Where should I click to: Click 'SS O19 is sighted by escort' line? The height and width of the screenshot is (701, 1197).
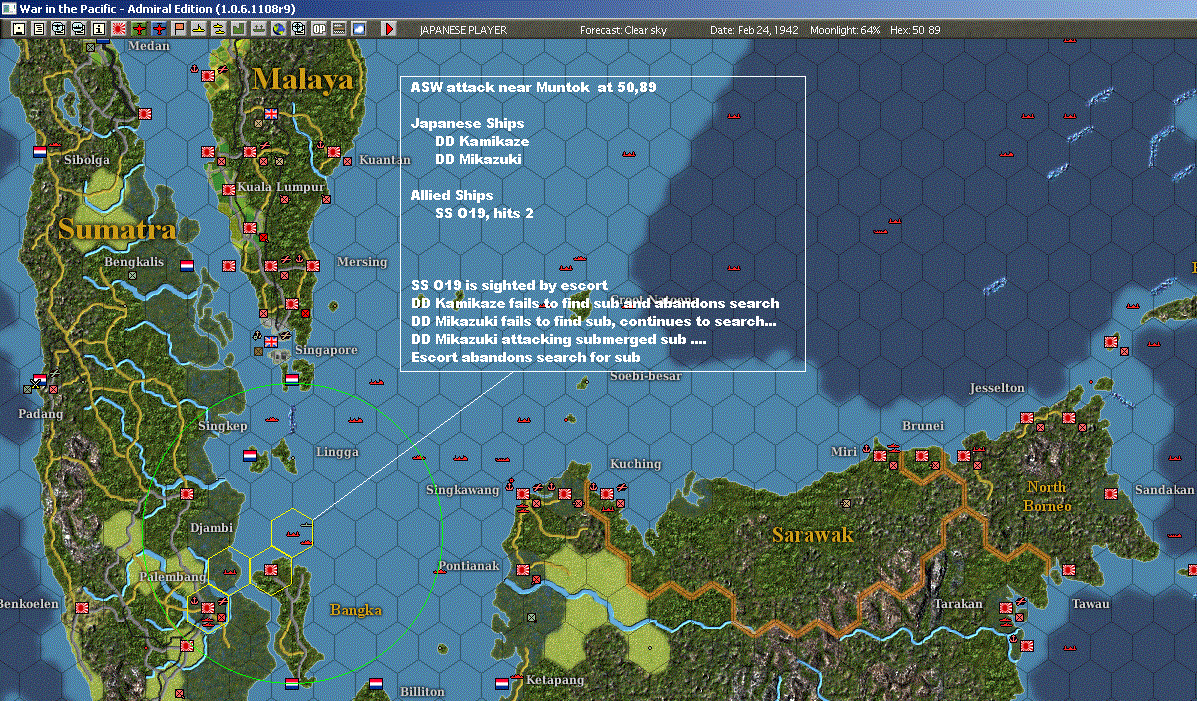509,286
